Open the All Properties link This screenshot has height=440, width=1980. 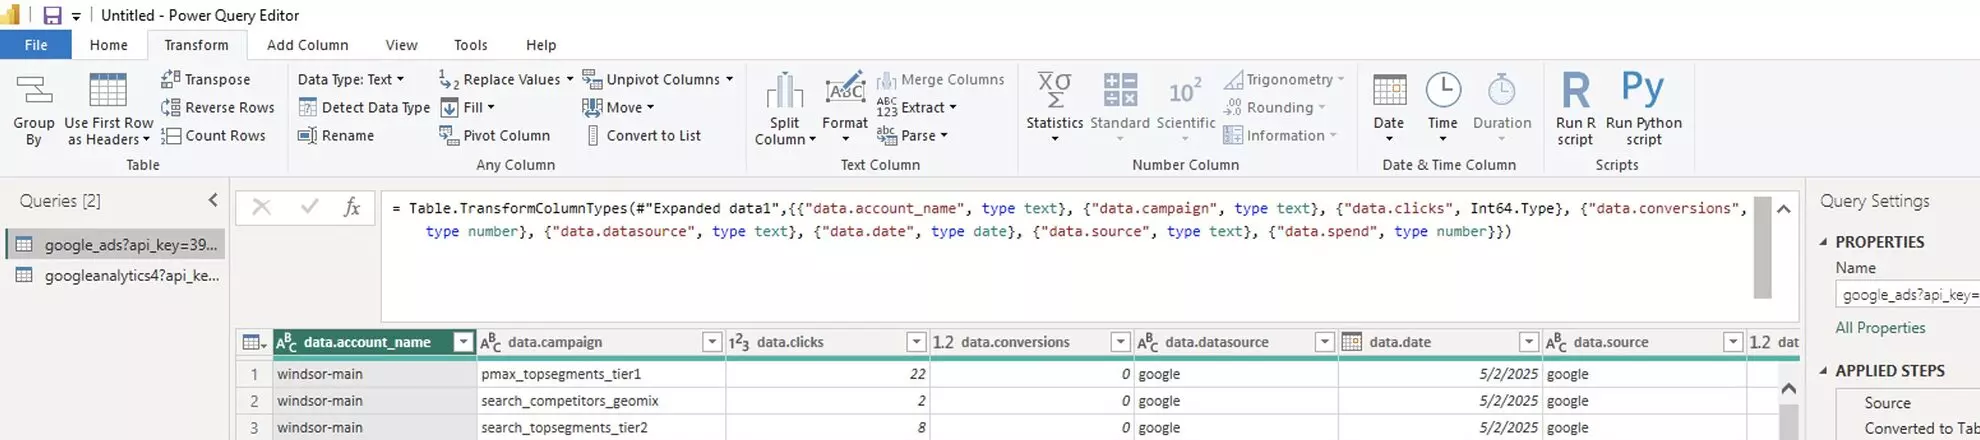[1880, 328]
